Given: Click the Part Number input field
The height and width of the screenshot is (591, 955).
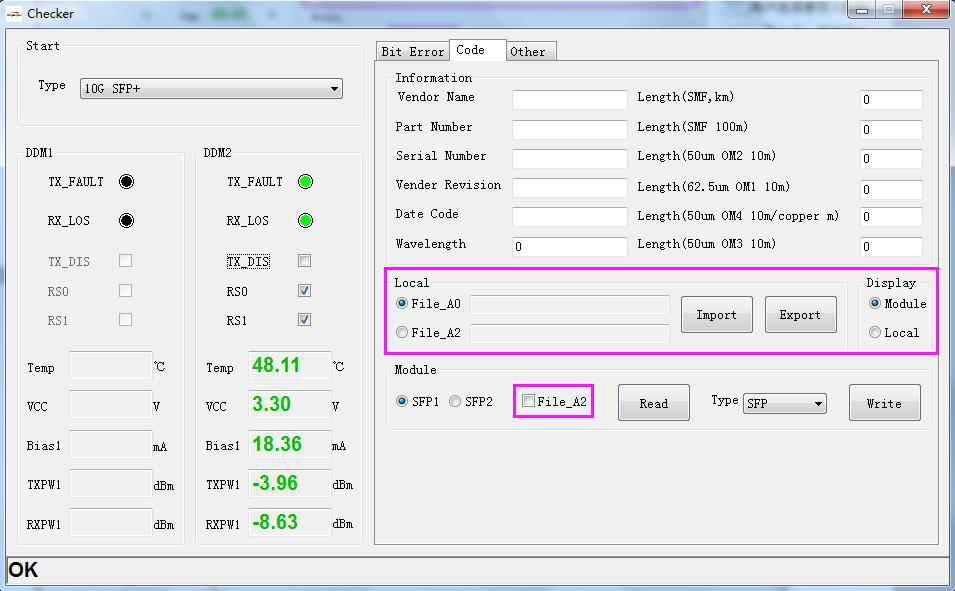Looking at the screenshot, I should 569,129.
